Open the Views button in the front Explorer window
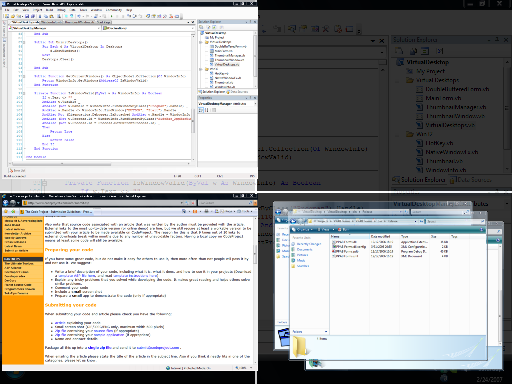 [x=325, y=230]
